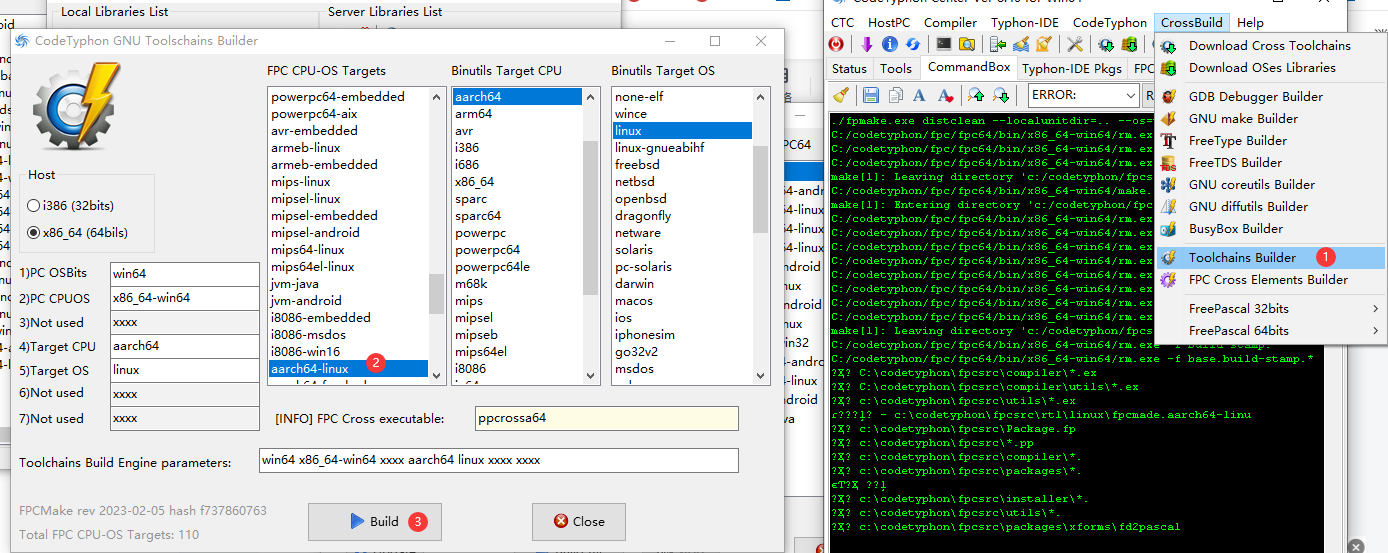This screenshot has width=1388, height=553.
Task: Choose FPC Cross Elements Builder menu entry
Action: click(1270, 279)
